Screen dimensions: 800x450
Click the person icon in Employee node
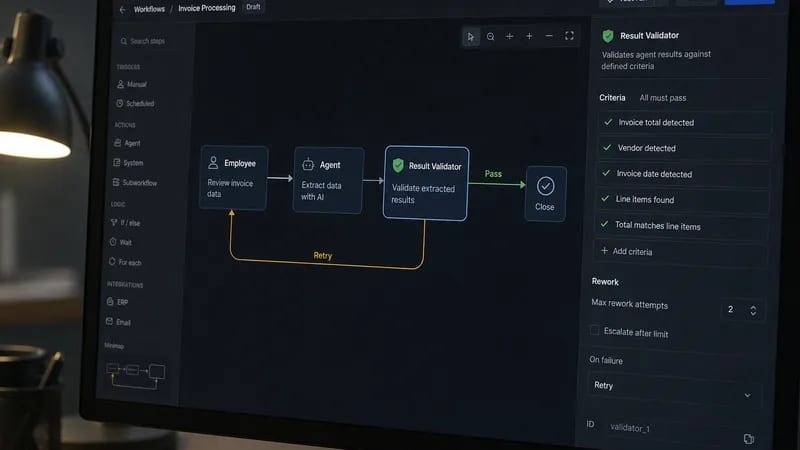click(213, 163)
